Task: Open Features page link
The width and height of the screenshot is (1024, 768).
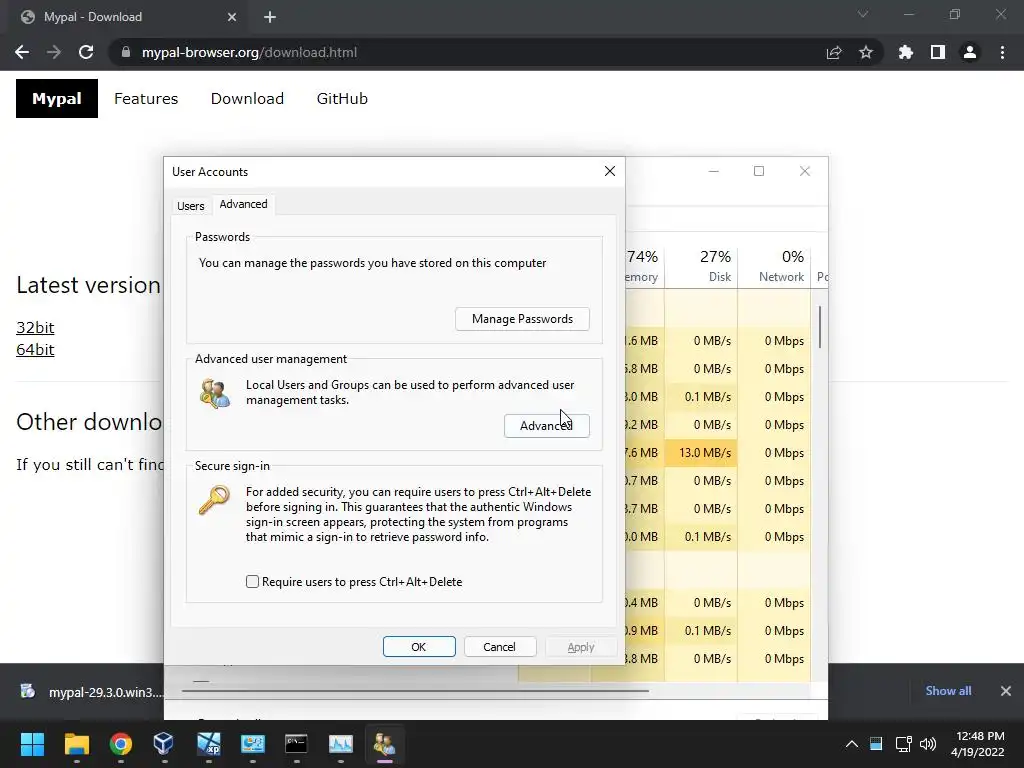Action: 146,99
